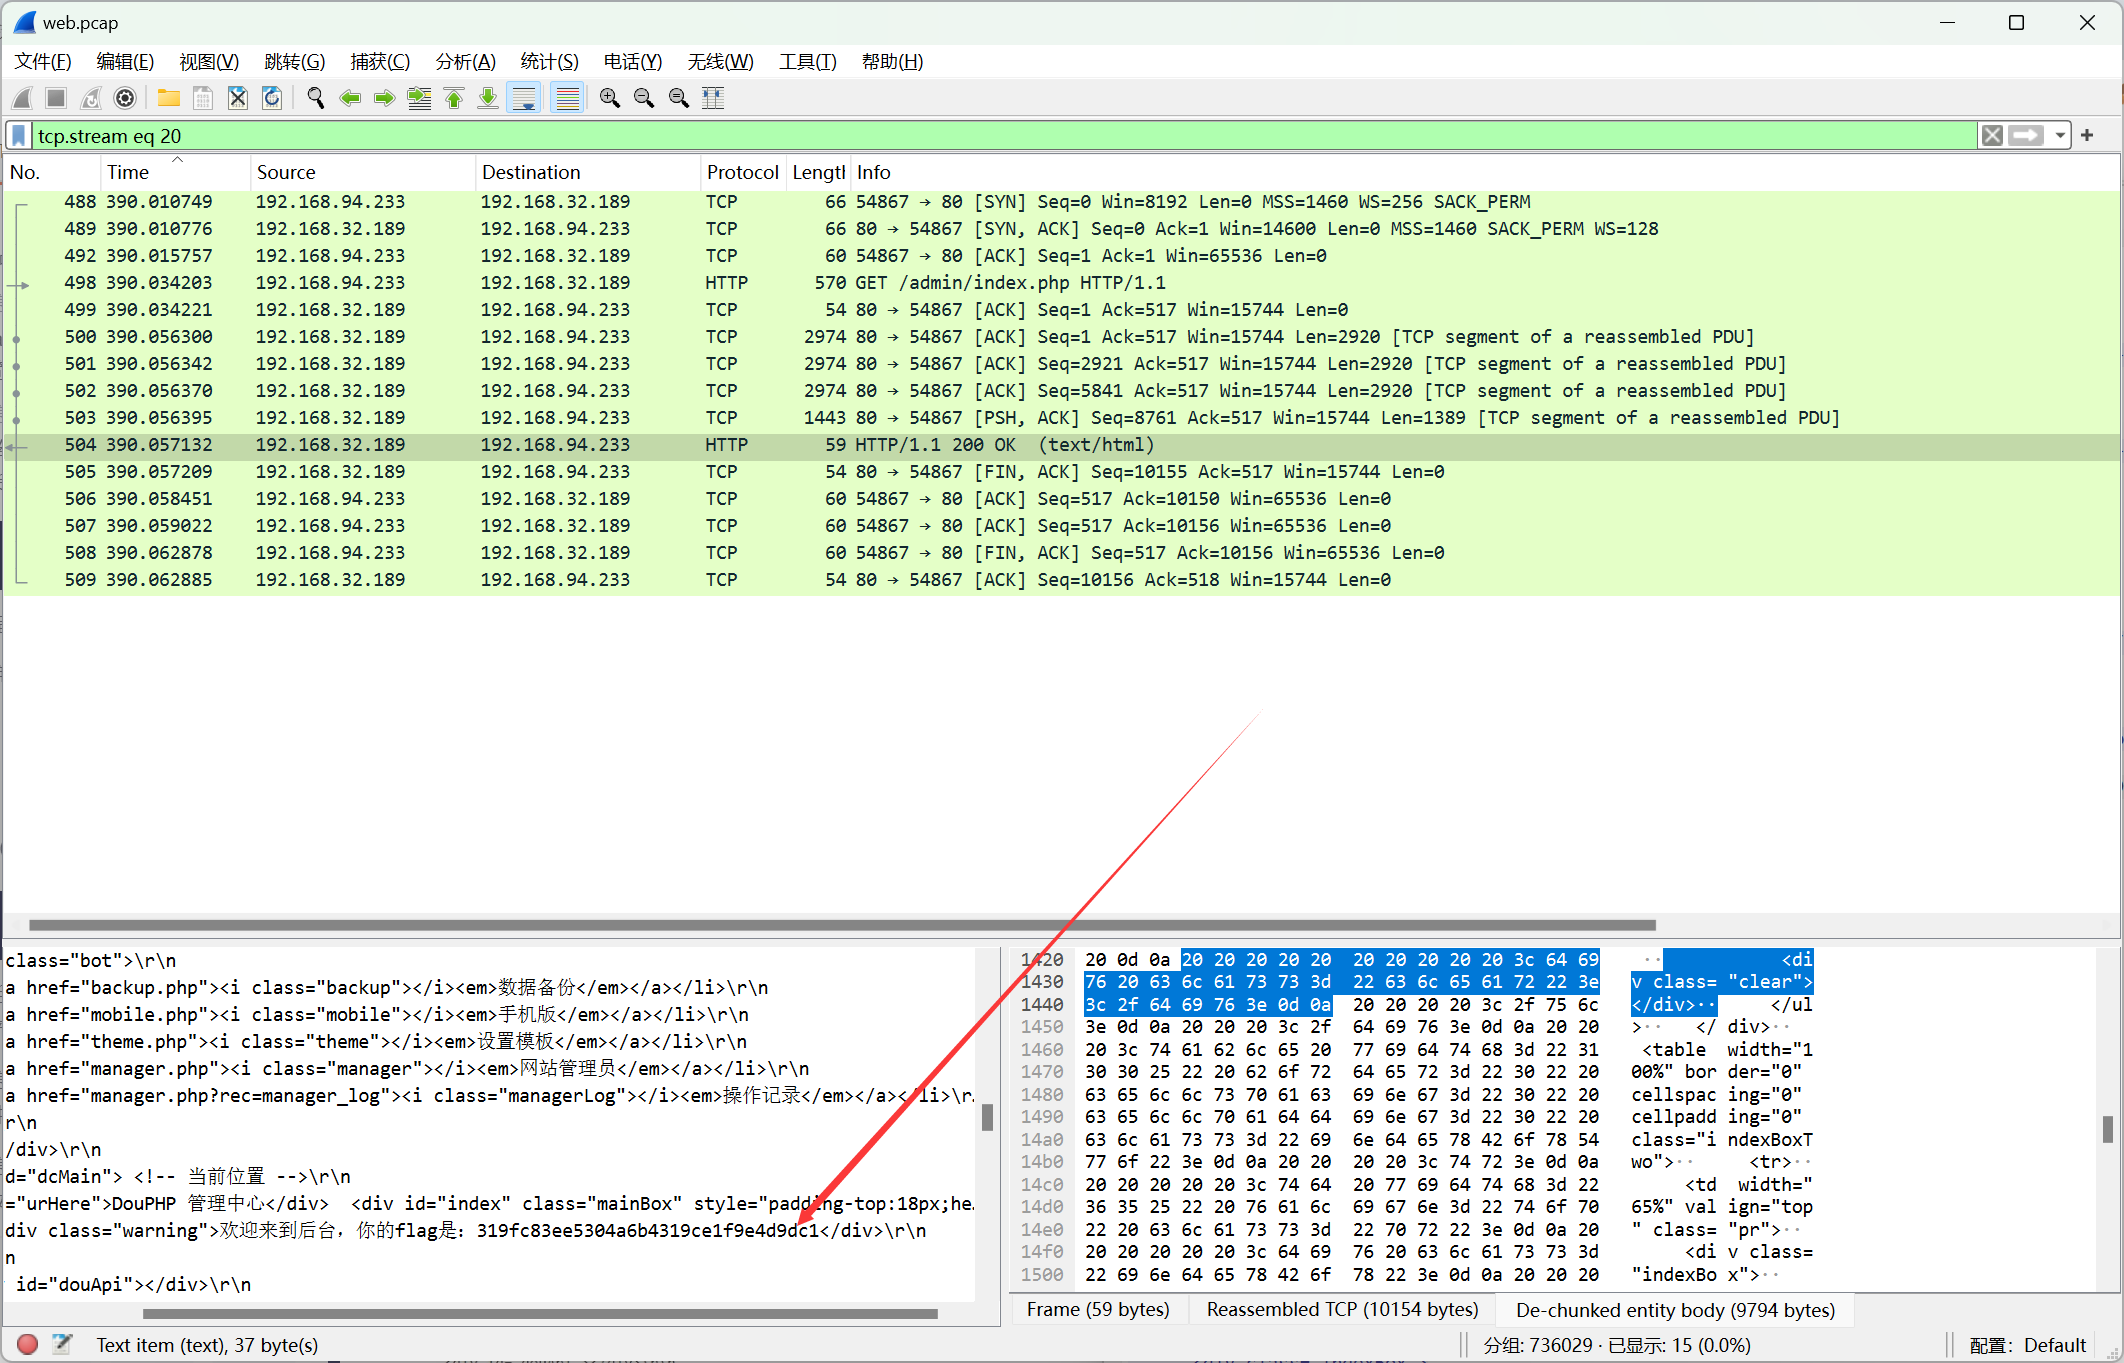Open the 跳转(G) menu
The height and width of the screenshot is (1363, 2124).
coord(295,62)
